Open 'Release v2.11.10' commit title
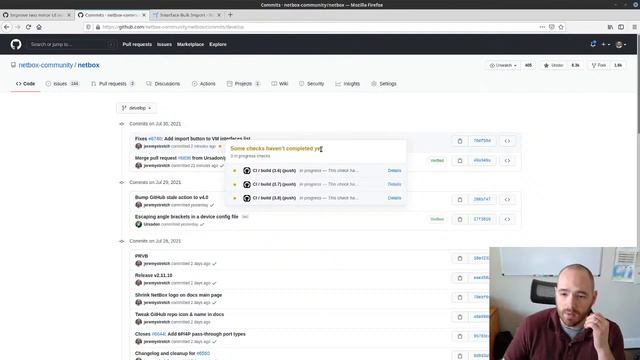The width and height of the screenshot is (640, 360). (153, 276)
